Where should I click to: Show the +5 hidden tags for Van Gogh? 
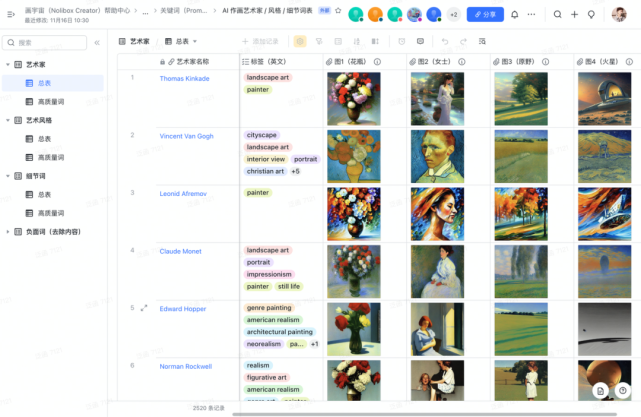click(295, 171)
